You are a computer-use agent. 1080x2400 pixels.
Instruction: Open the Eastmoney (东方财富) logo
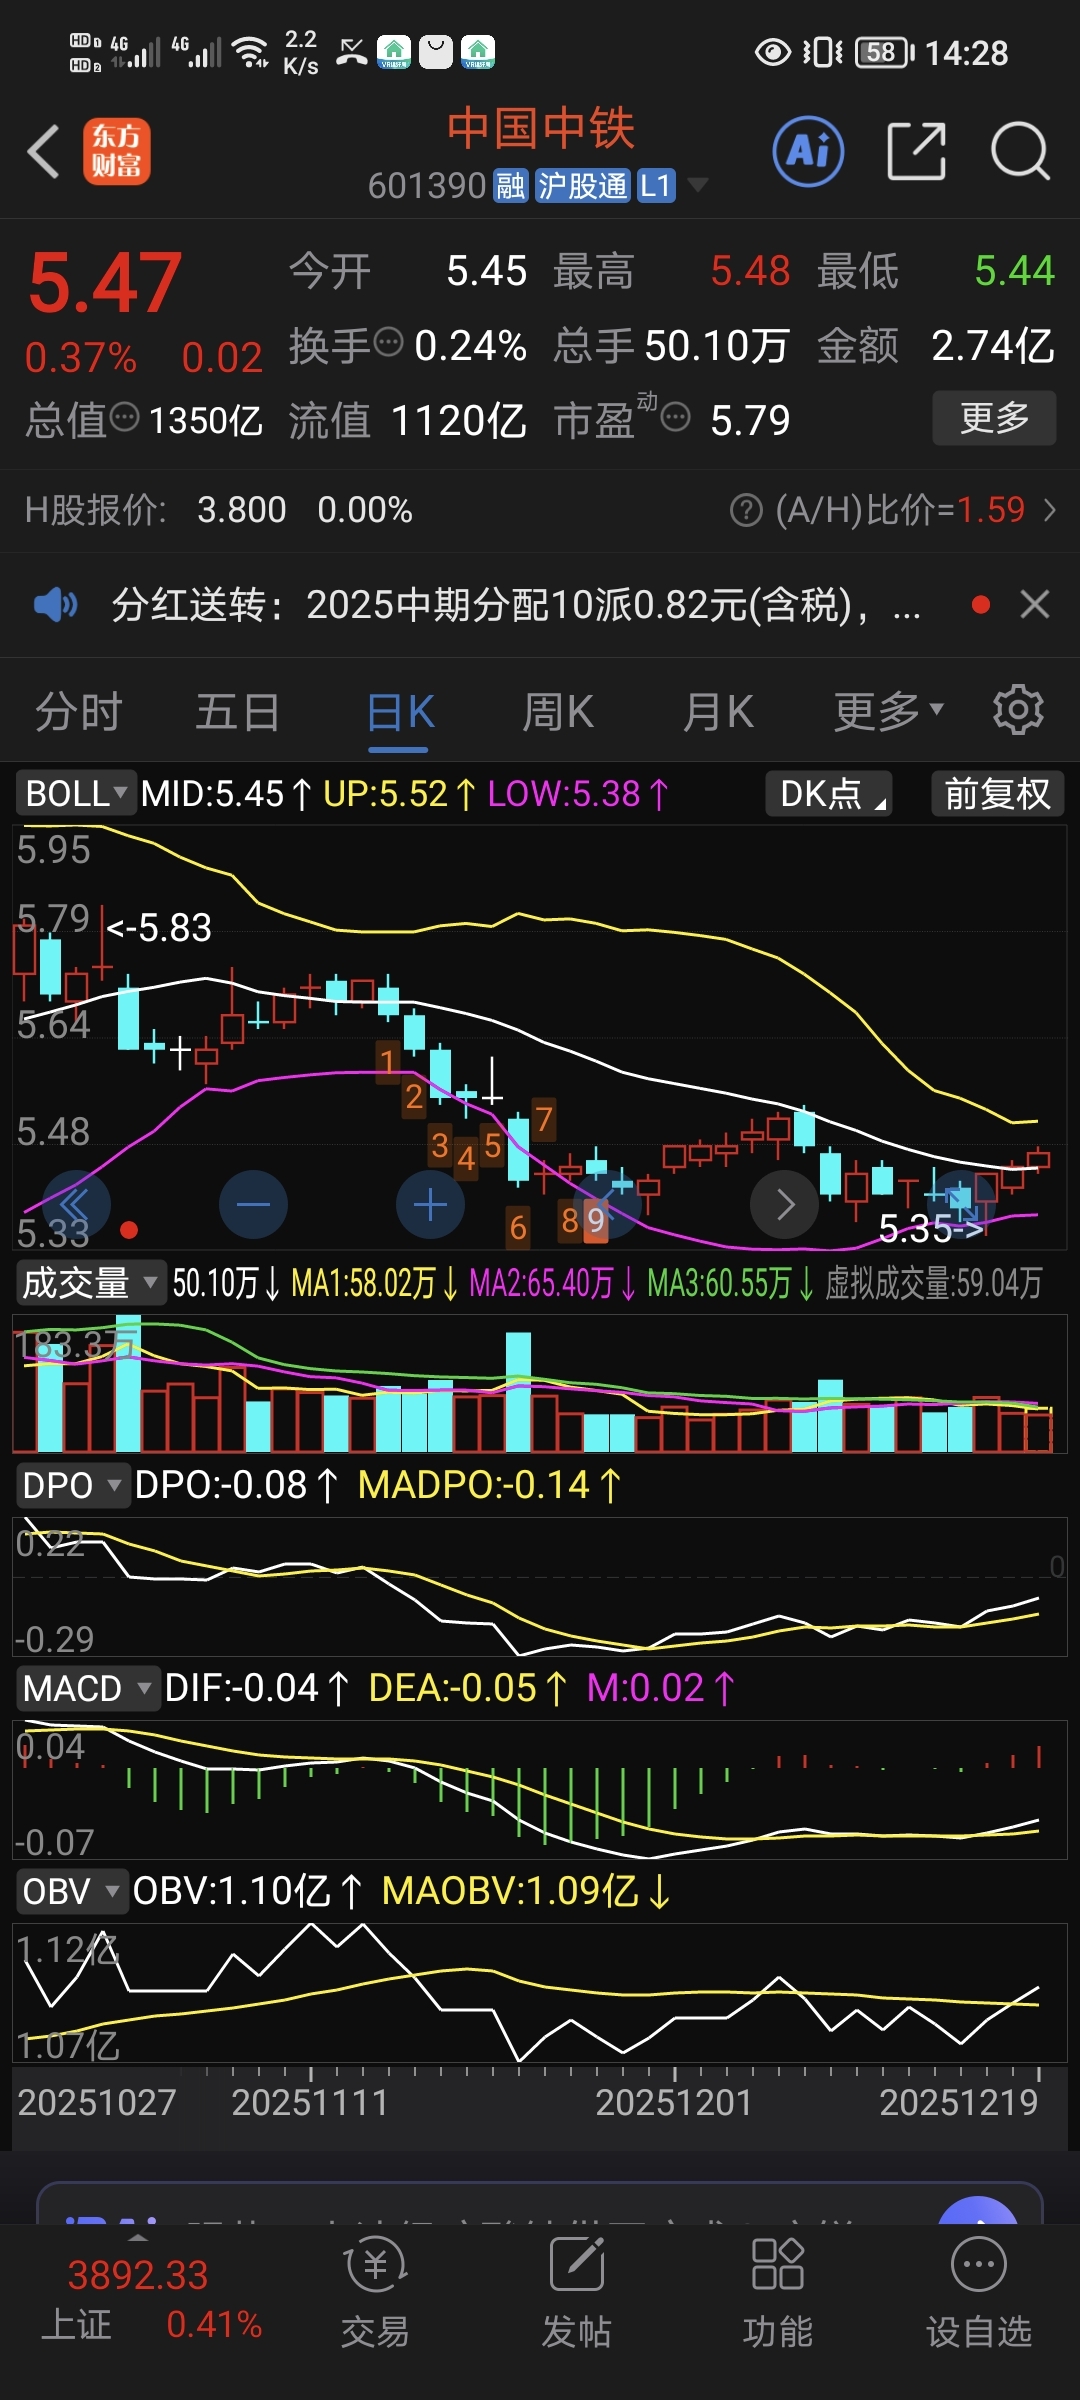point(116,152)
